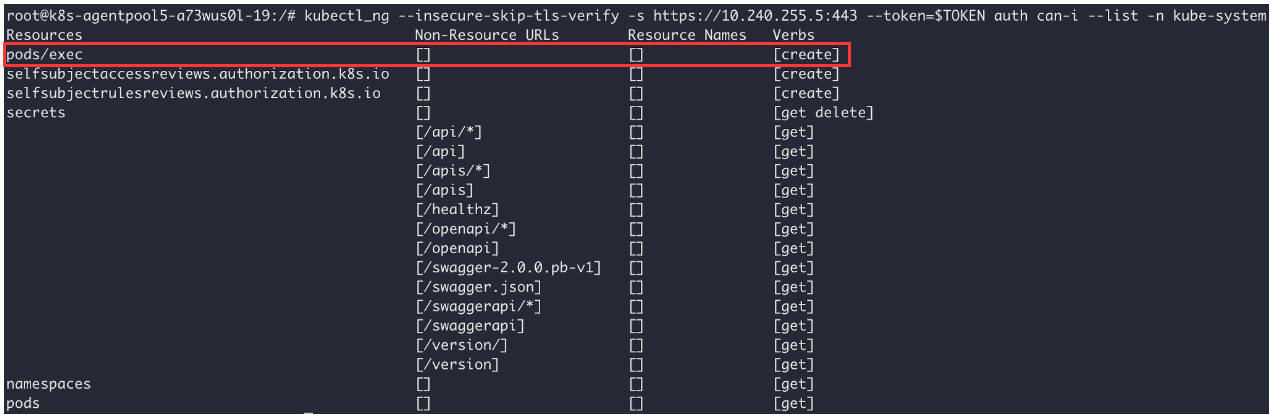Click the [create] verb in pods/exec row
The image size is (1270, 415).
(807, 54)
